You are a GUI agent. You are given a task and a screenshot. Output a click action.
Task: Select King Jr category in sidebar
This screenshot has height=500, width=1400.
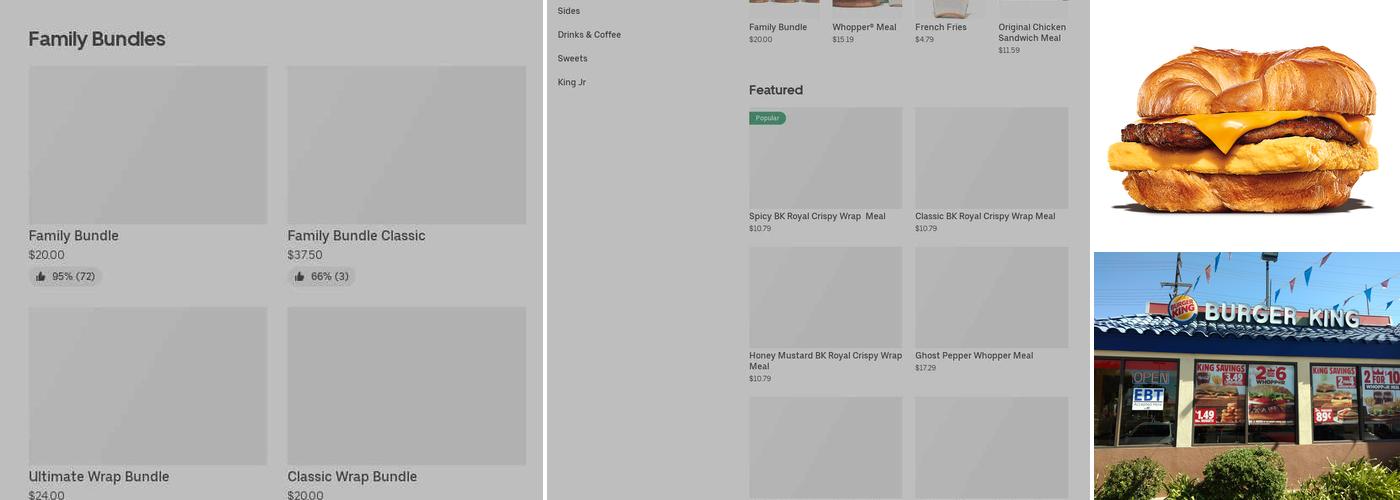(x=572, y=83)
